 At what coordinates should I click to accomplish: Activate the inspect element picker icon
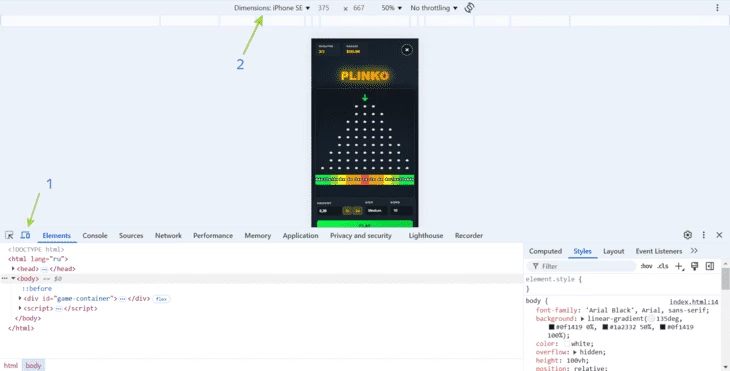click(x=9, y=235)
